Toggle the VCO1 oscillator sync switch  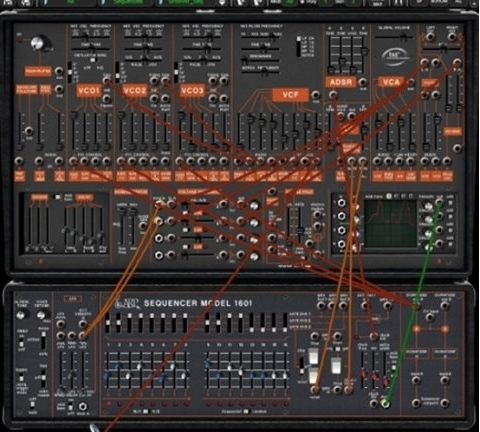tap(94, 60)
